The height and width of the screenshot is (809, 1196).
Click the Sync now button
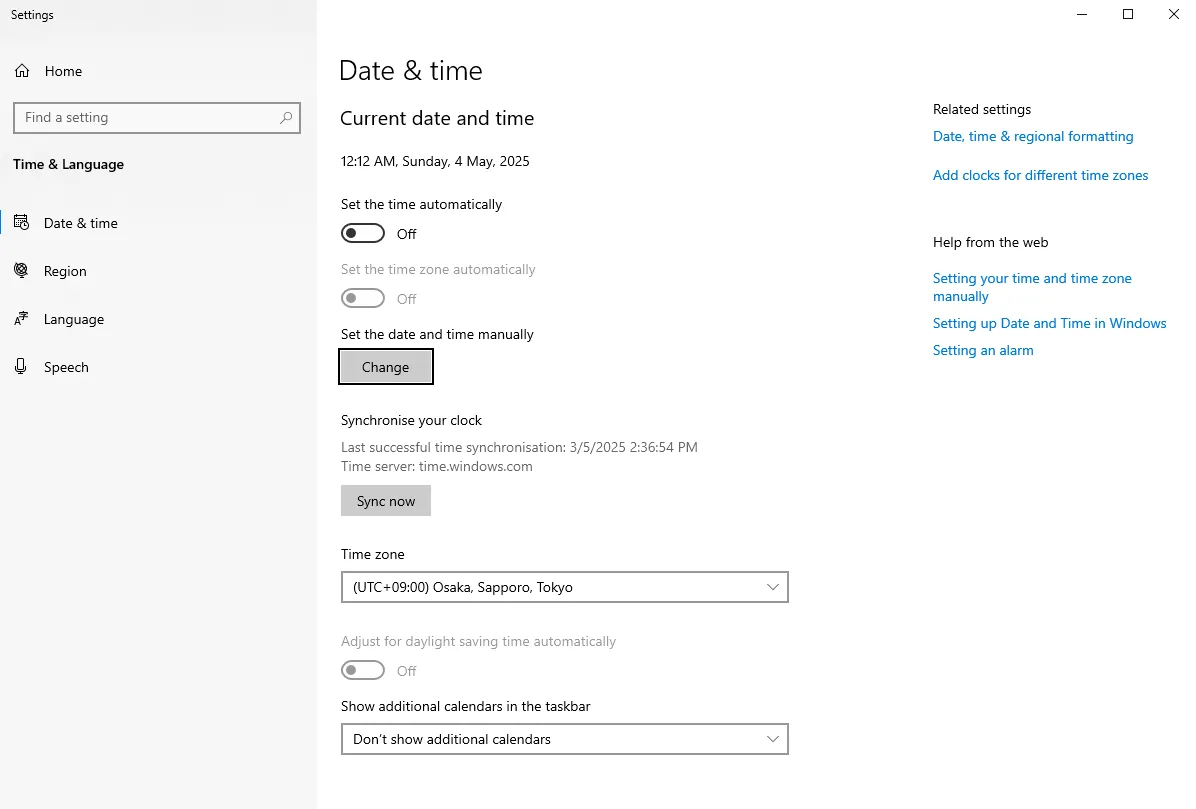click(386, 501)
